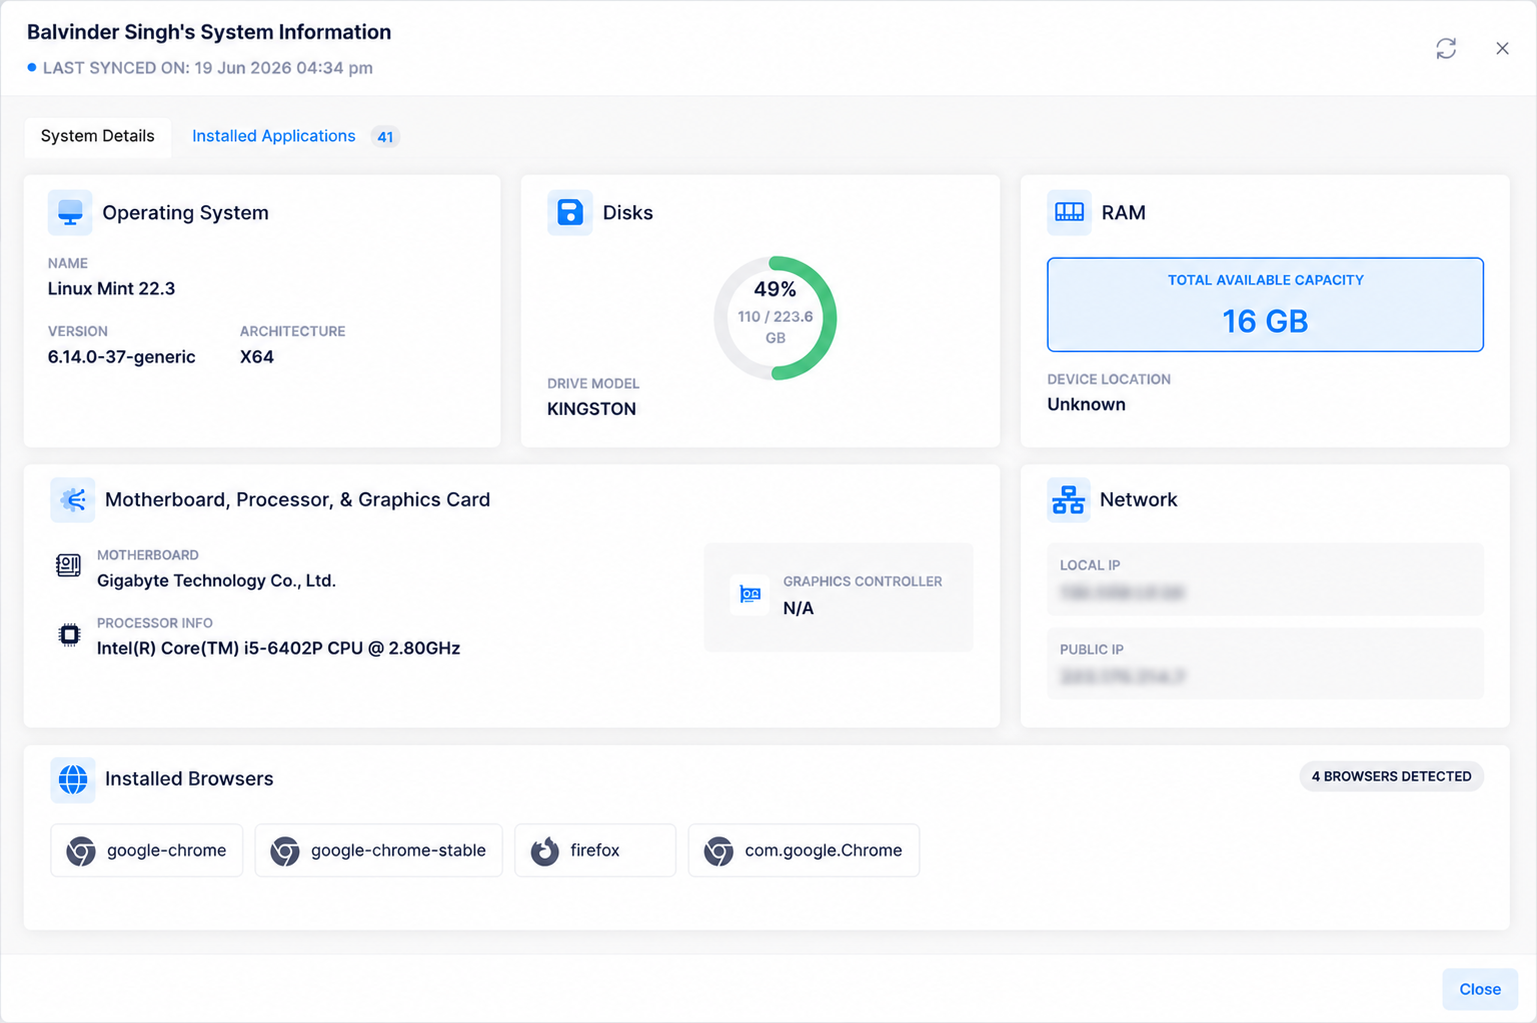
Task: Click the Linux Mint 22.3 name
Action: coord(111,288)
